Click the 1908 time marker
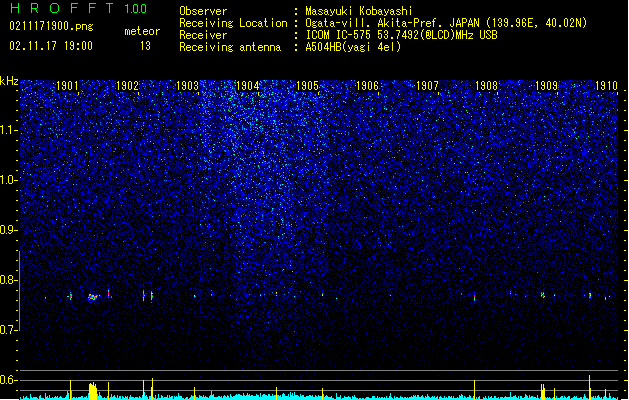 click(487, 86)
